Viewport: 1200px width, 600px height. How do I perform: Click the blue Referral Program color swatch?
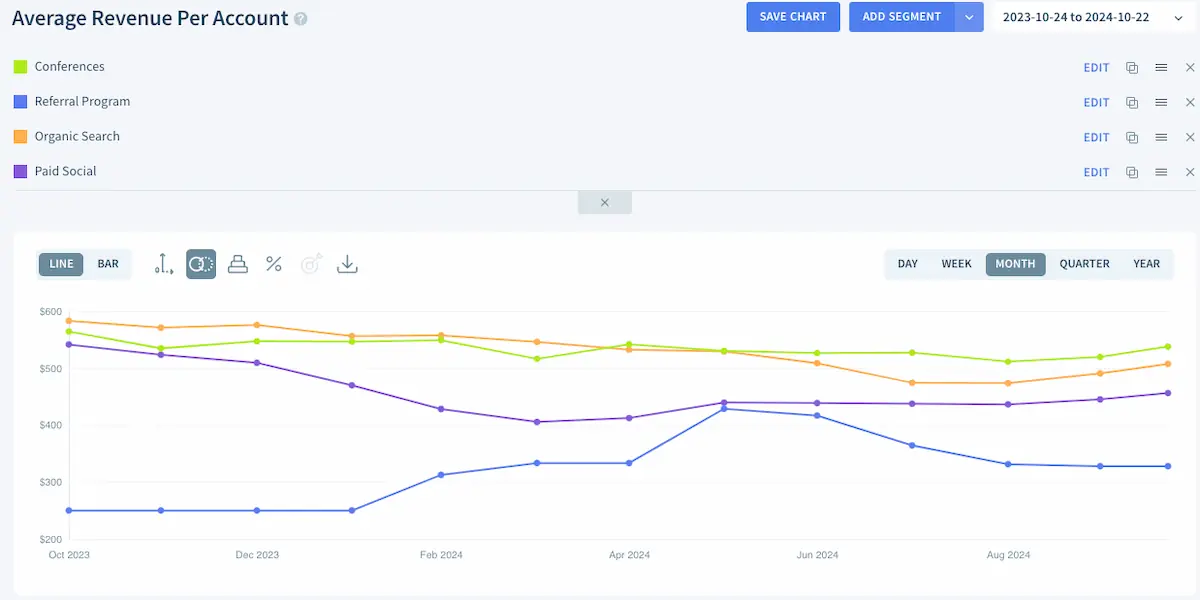(20, 102)
